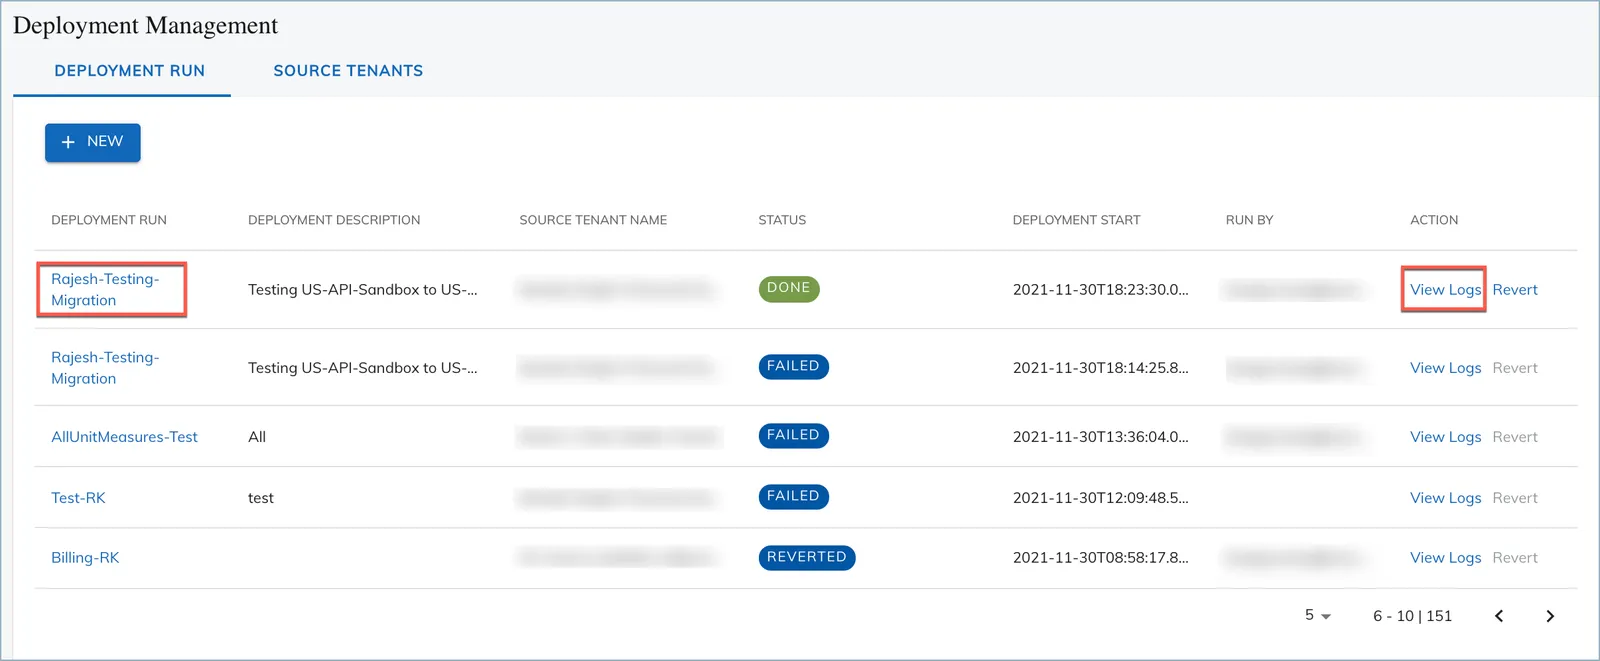
Task: Click the start time 2021-11-30T18:23:30.0...
Action: (x=1100, y=290)
